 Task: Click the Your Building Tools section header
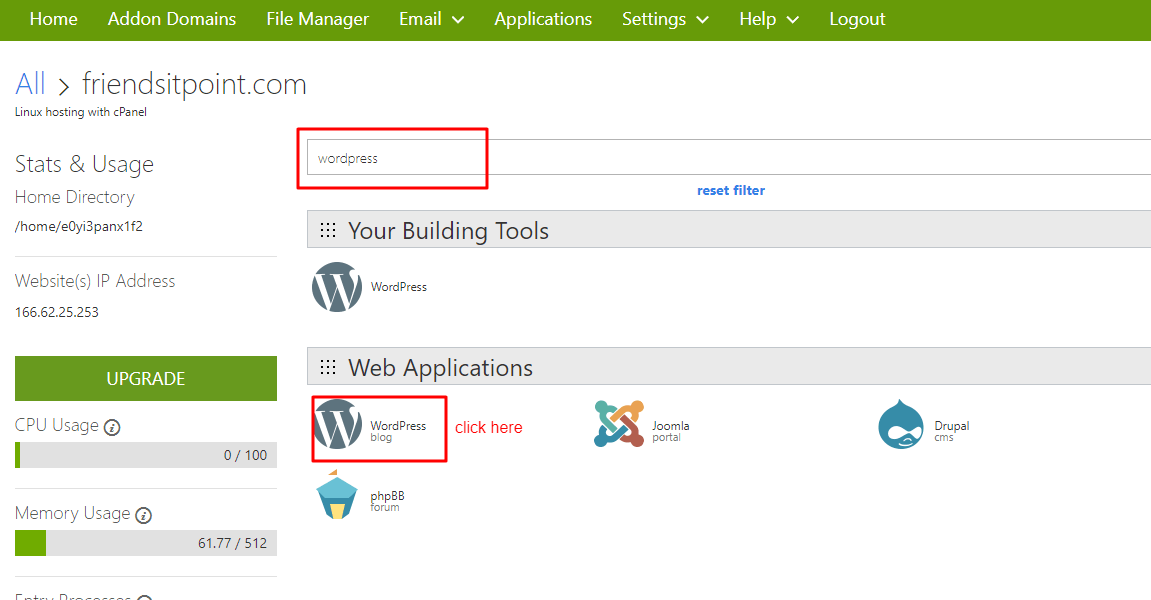729,230
